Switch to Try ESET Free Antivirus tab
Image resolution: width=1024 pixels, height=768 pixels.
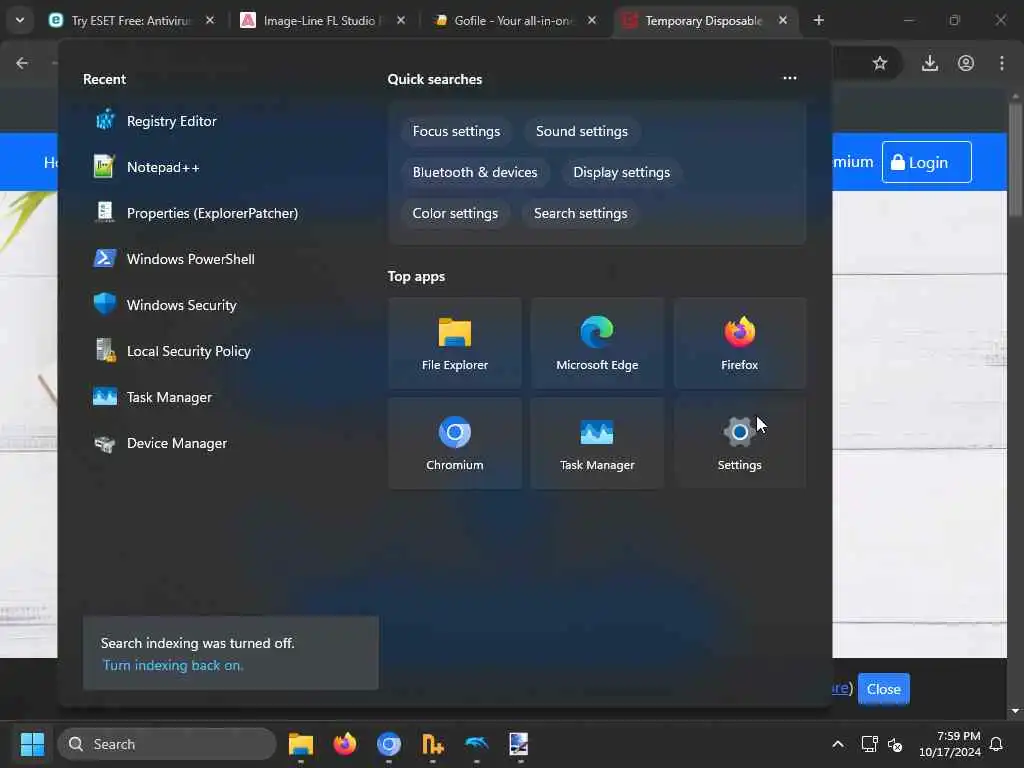(131, 20)
